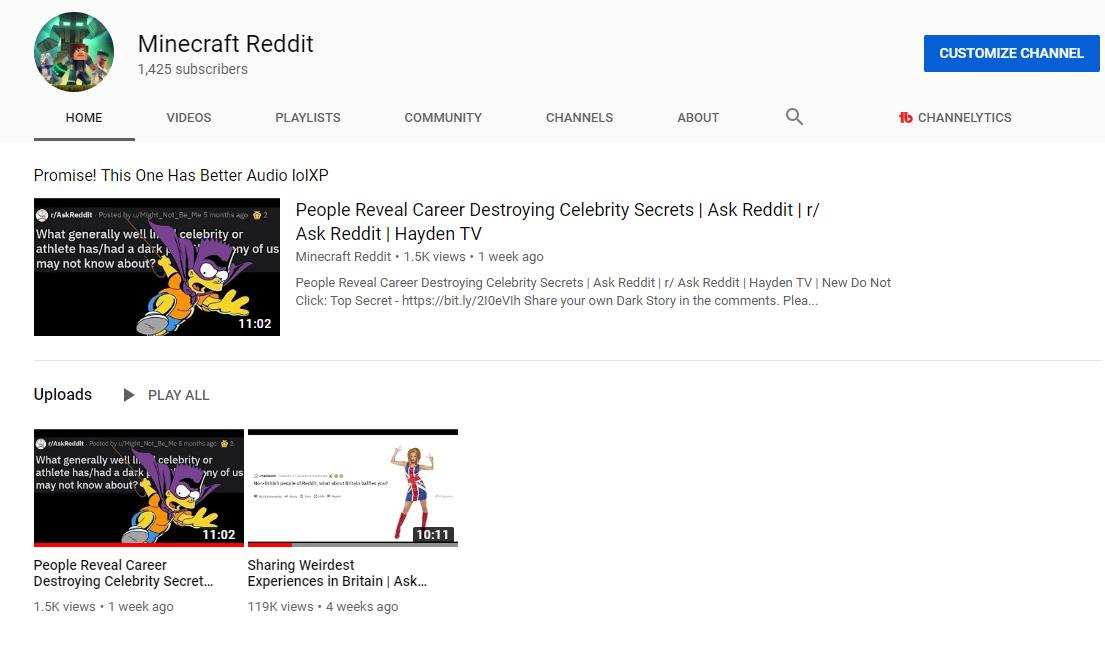Open Uploads thumbnail of celebrity secrets video
The image size is (1105, 660).
tap(139, 487)
